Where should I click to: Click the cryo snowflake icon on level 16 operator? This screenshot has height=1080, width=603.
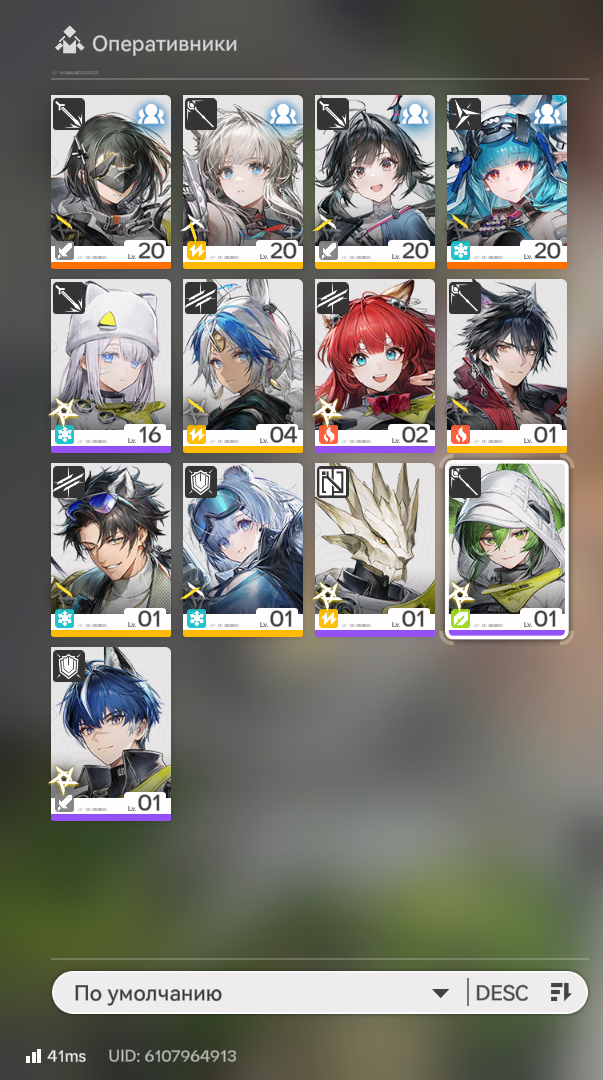(63, 436)
